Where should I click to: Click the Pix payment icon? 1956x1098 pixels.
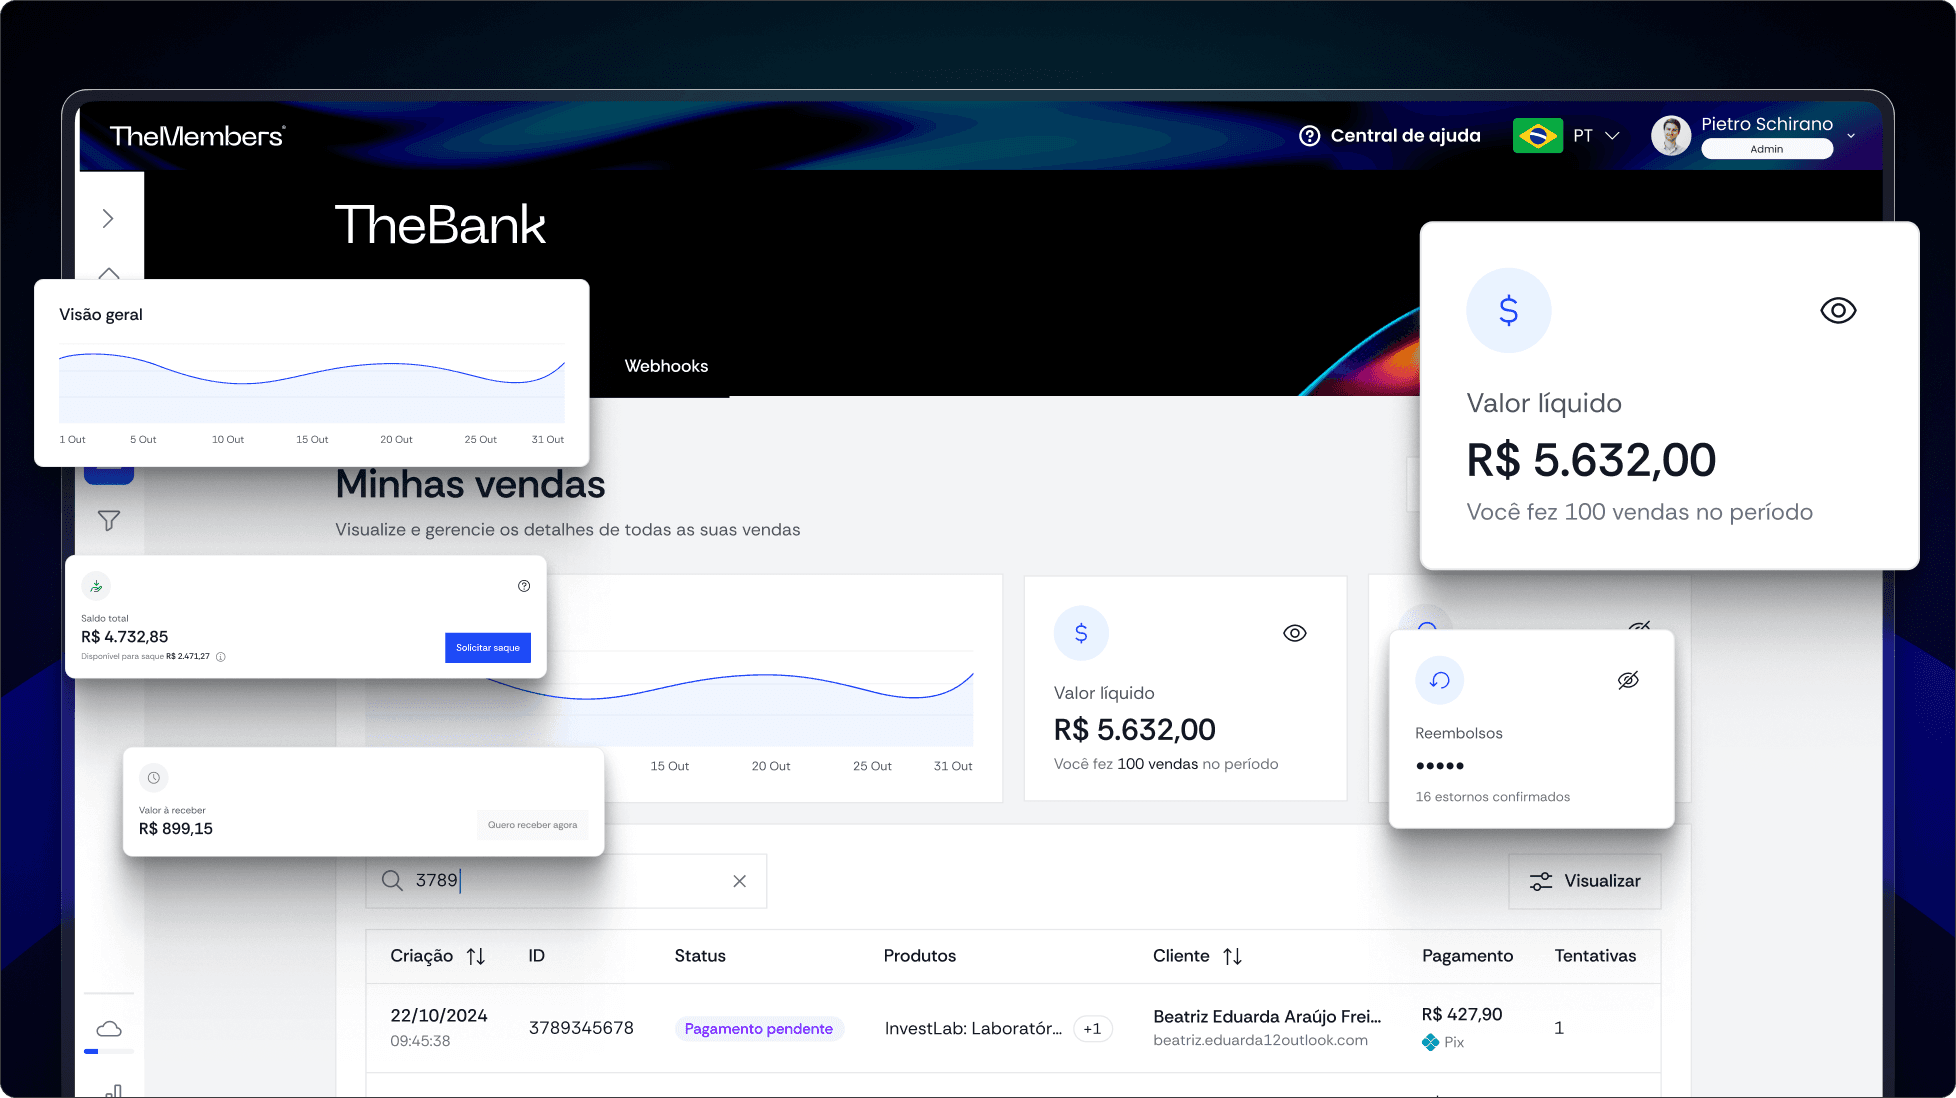[x=1431, y=1042]
